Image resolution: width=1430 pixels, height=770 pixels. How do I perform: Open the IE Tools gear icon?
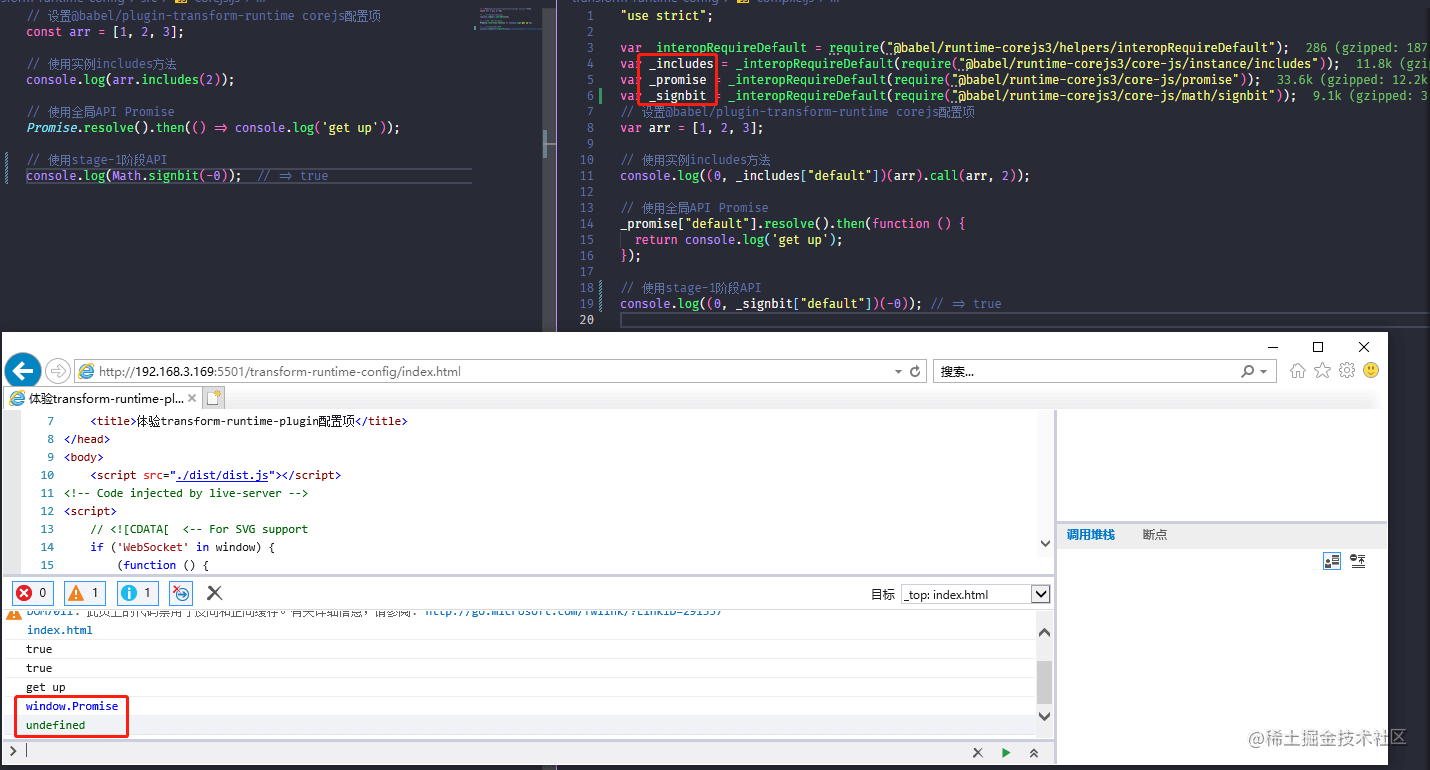(1347, 370)
